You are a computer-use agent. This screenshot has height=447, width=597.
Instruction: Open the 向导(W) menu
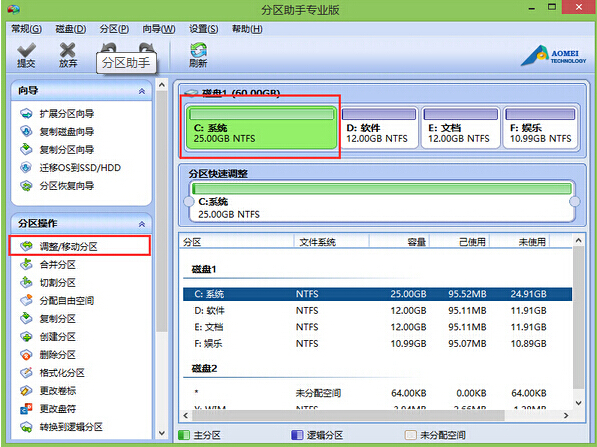coord(159,29)
